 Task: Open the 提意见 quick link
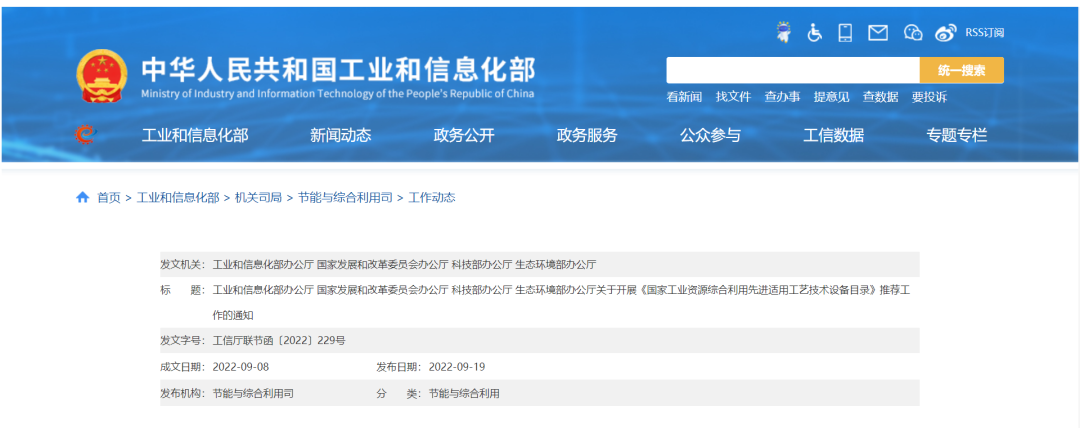831,97
